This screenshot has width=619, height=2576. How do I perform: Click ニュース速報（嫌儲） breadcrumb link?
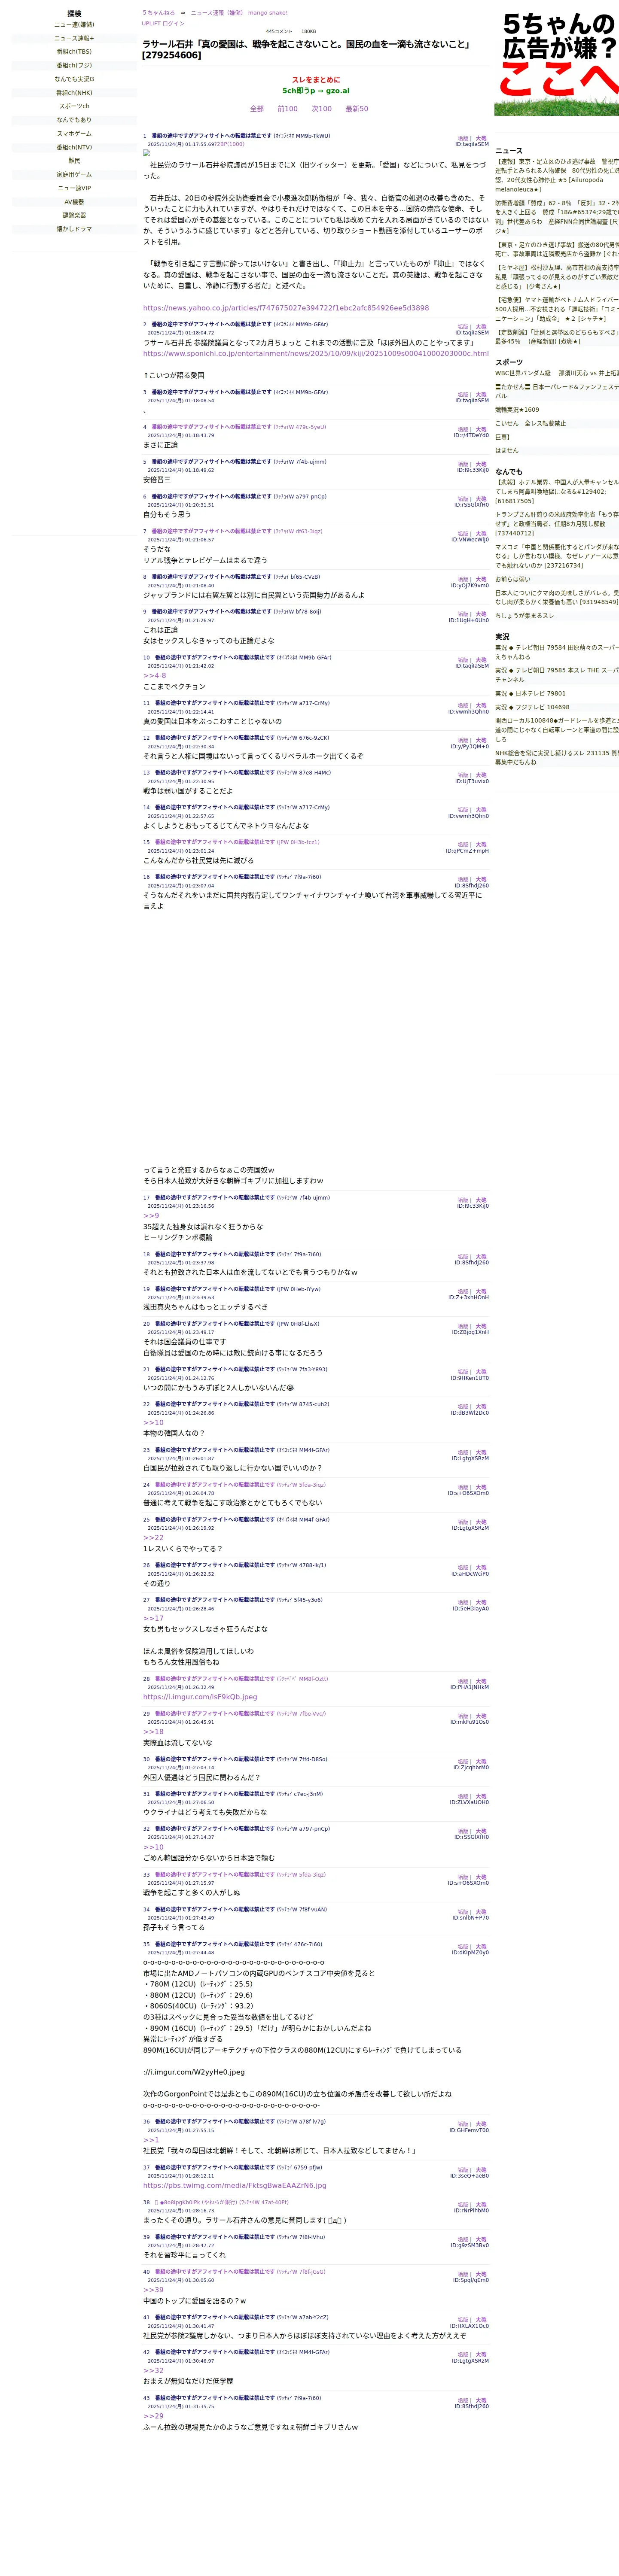pyautogui.click(x=217, y=13)
